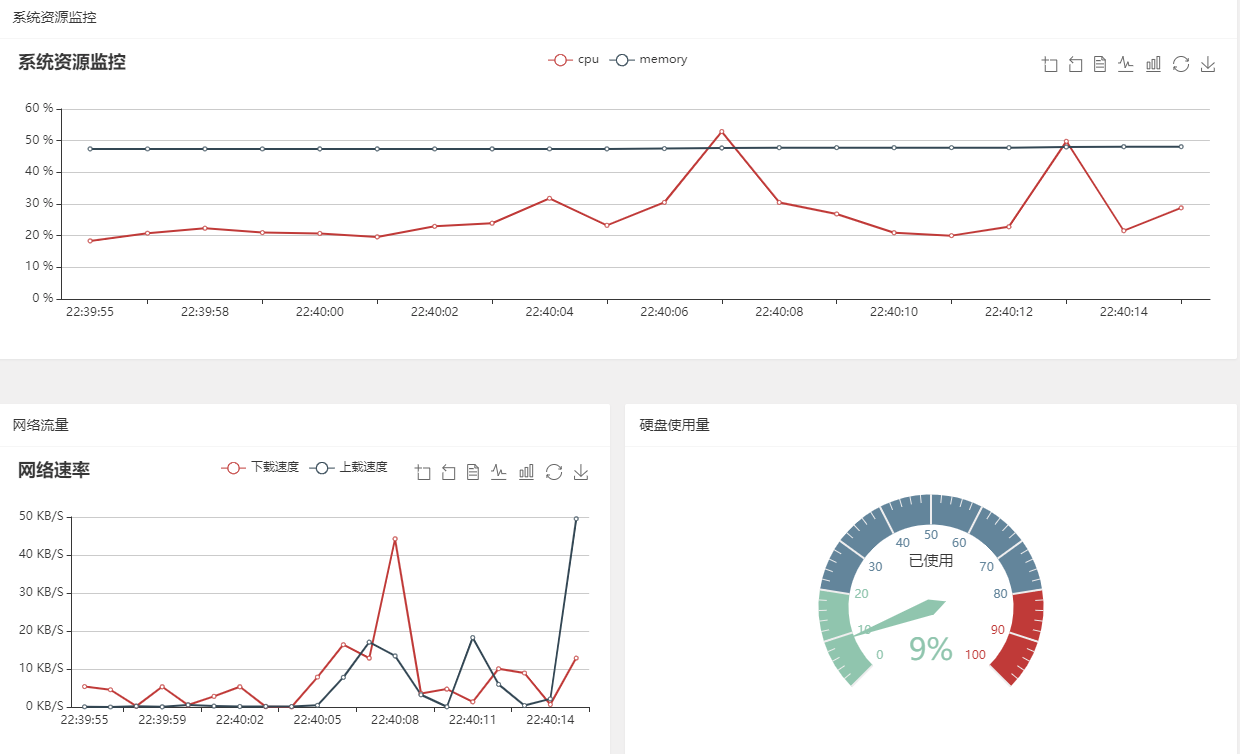Click the 网络流量 panel header
Screen dimensions: 1240x754
click(41, 425)
